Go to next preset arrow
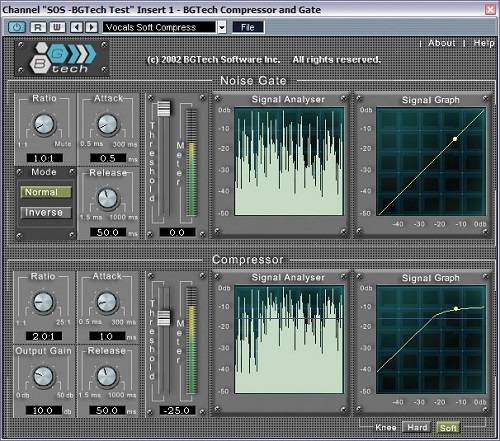The height and width of the screenshot is (441, 500). point(91,27)
